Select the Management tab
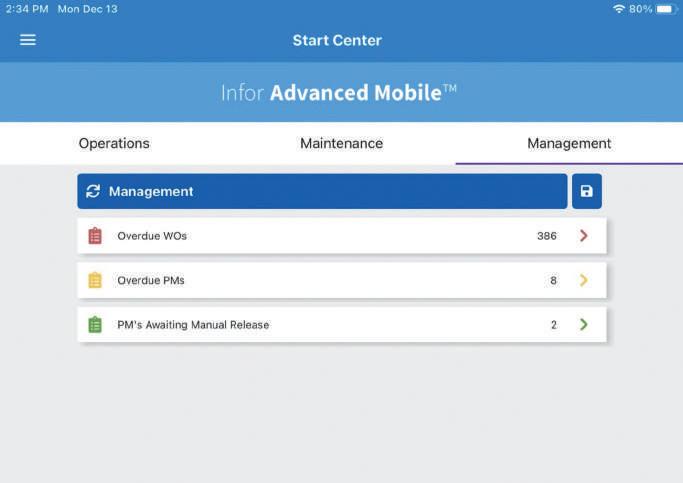 569,143
